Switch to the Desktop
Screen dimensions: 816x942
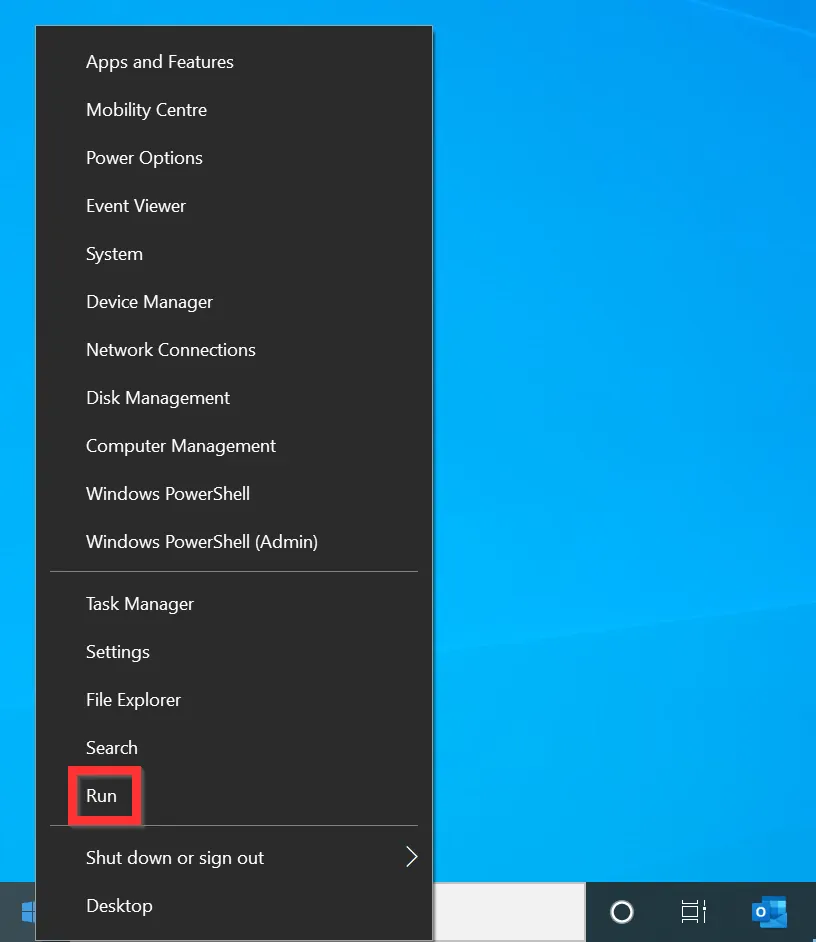tap(119, 905)
